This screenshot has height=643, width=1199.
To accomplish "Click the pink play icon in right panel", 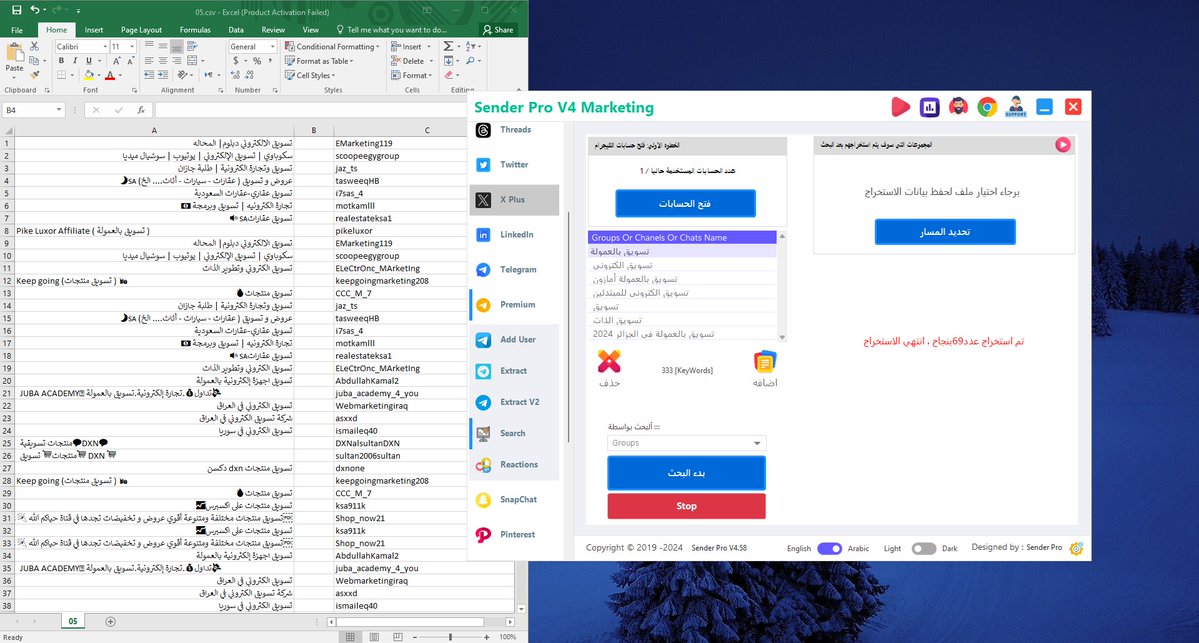I will click(x=1063, y=145).
